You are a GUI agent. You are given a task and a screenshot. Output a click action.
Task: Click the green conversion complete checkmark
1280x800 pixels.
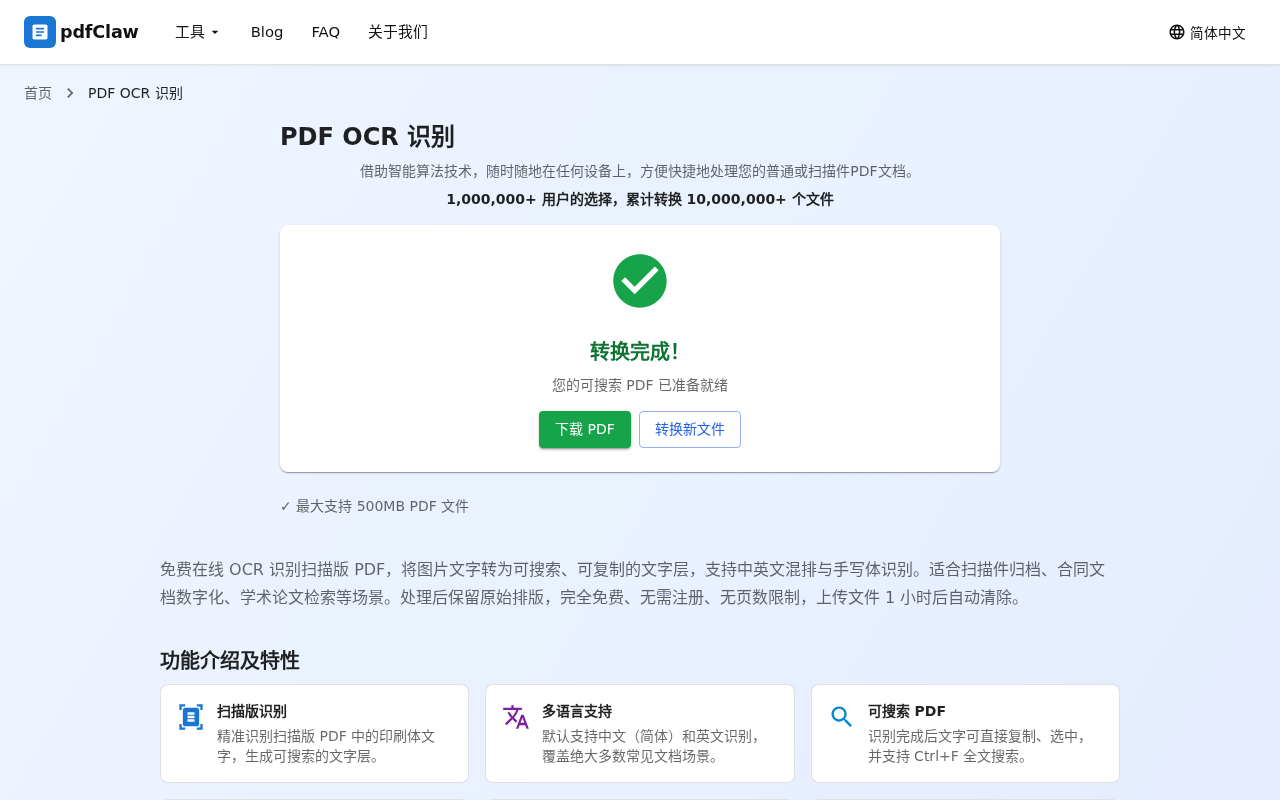(x=640, y=281)
